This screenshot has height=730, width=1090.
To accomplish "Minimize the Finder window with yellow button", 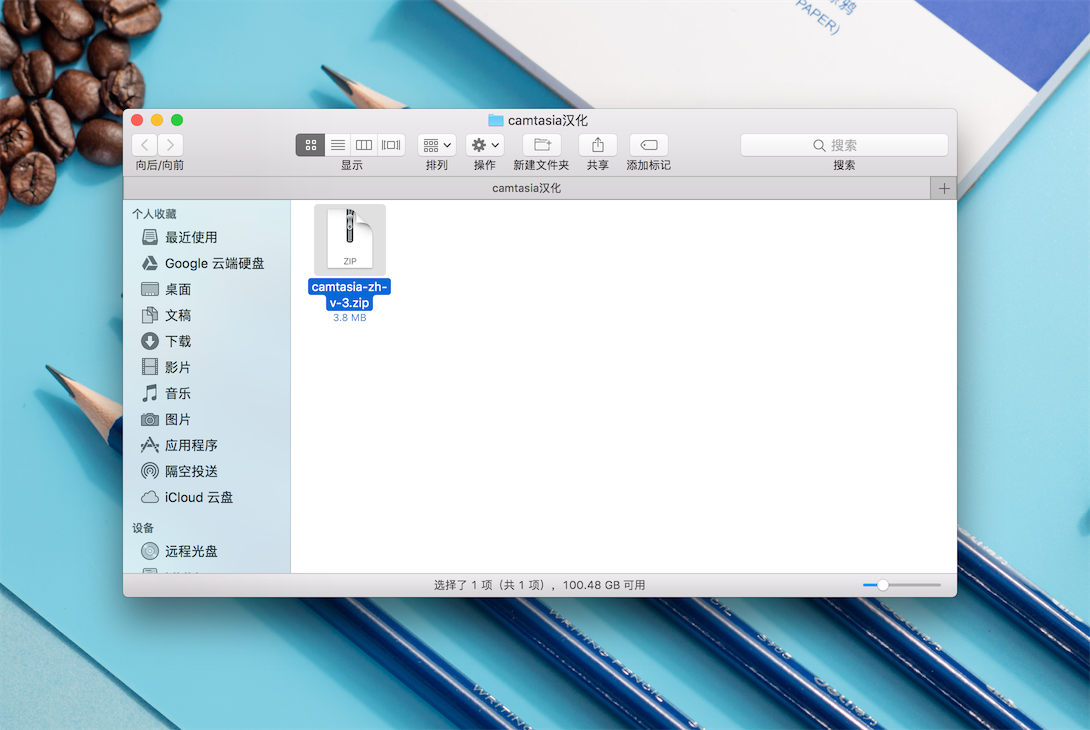I will [x=157, y=120].
